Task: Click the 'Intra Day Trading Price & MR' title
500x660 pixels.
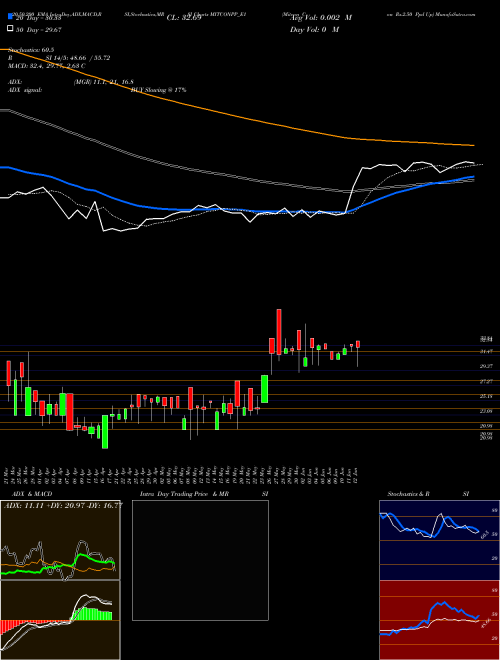Action: point(184,494)
